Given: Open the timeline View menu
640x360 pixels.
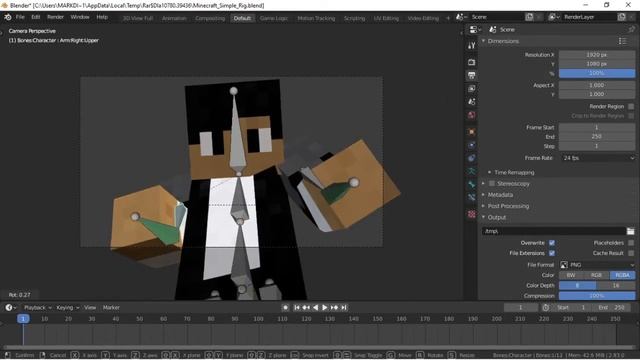Looking at the screenshot, I should 90,307.
